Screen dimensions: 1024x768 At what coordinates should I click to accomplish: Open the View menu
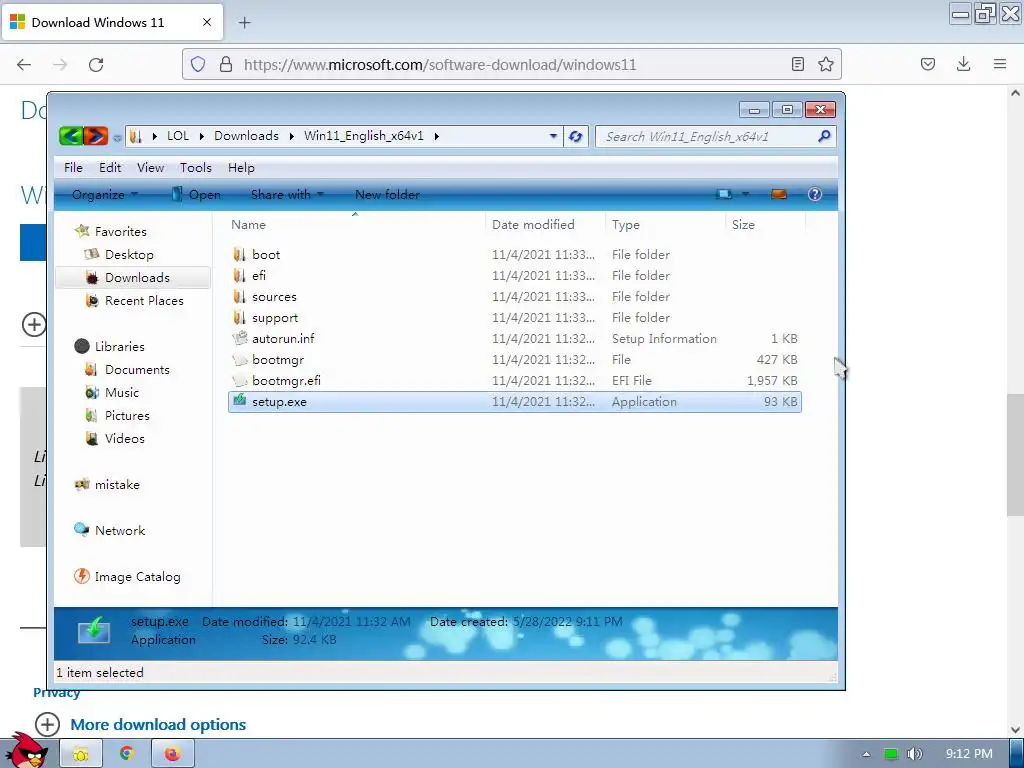tap(150, 168)
